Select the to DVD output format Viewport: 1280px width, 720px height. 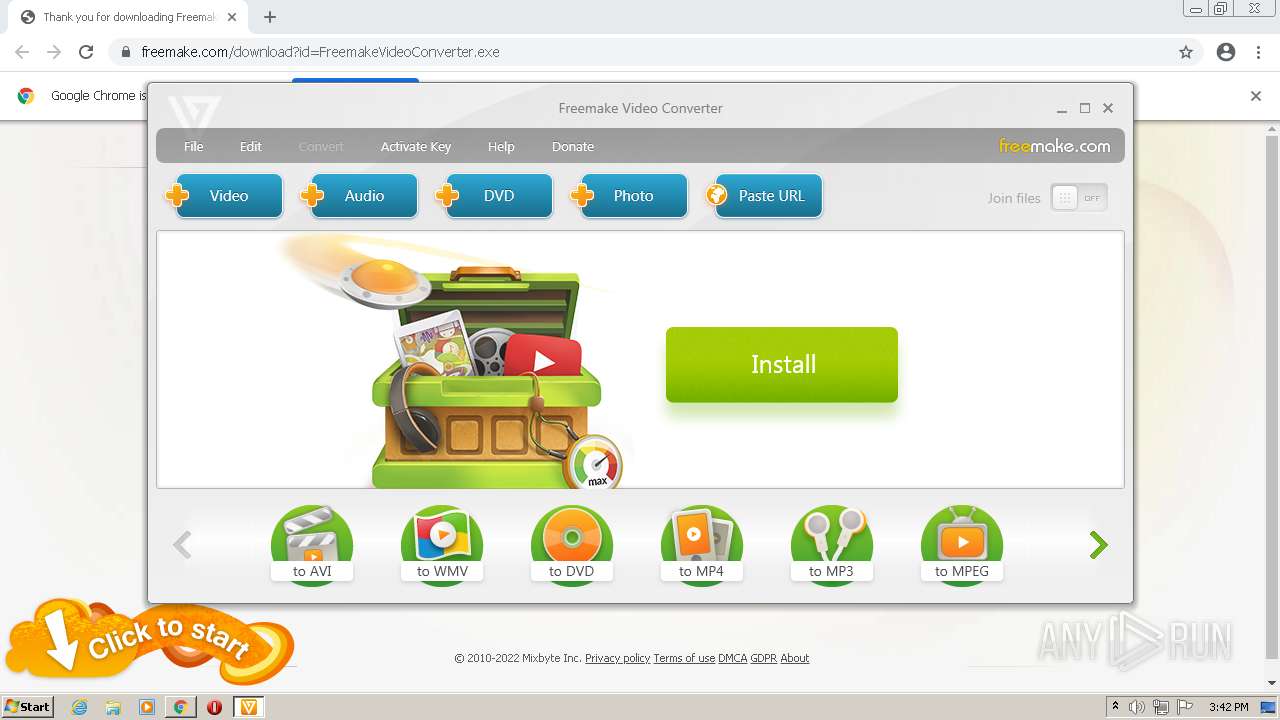coord(572,545)
